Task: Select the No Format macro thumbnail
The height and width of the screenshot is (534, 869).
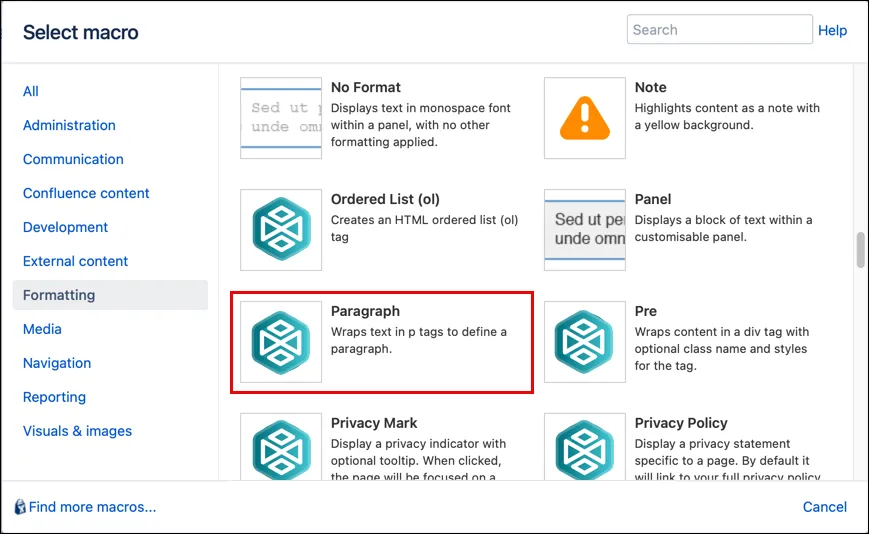Action: point(281,118)
